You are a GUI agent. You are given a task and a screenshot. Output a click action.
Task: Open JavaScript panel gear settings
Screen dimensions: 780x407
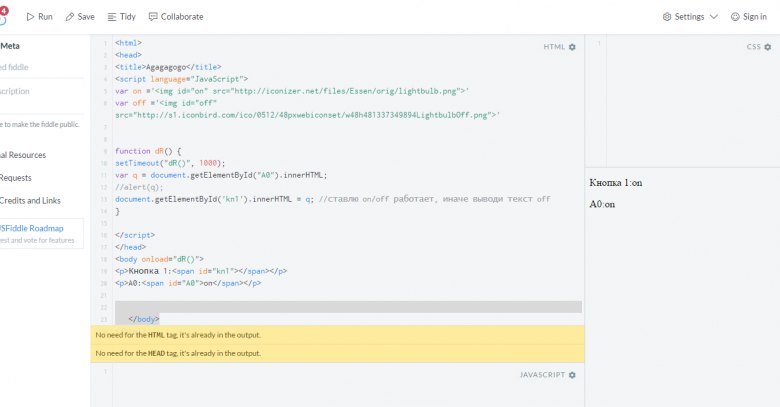[x=572, y=375]
